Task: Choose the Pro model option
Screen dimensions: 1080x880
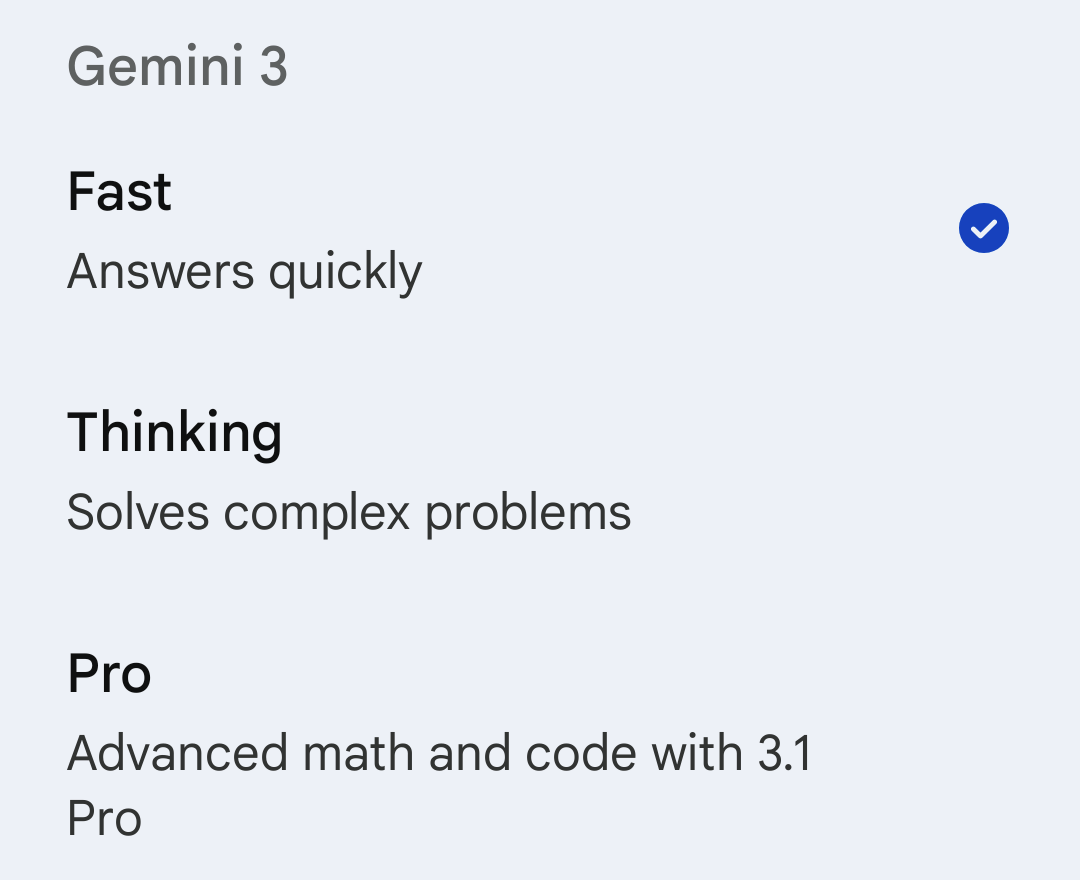Action: (x=400, y=740)
